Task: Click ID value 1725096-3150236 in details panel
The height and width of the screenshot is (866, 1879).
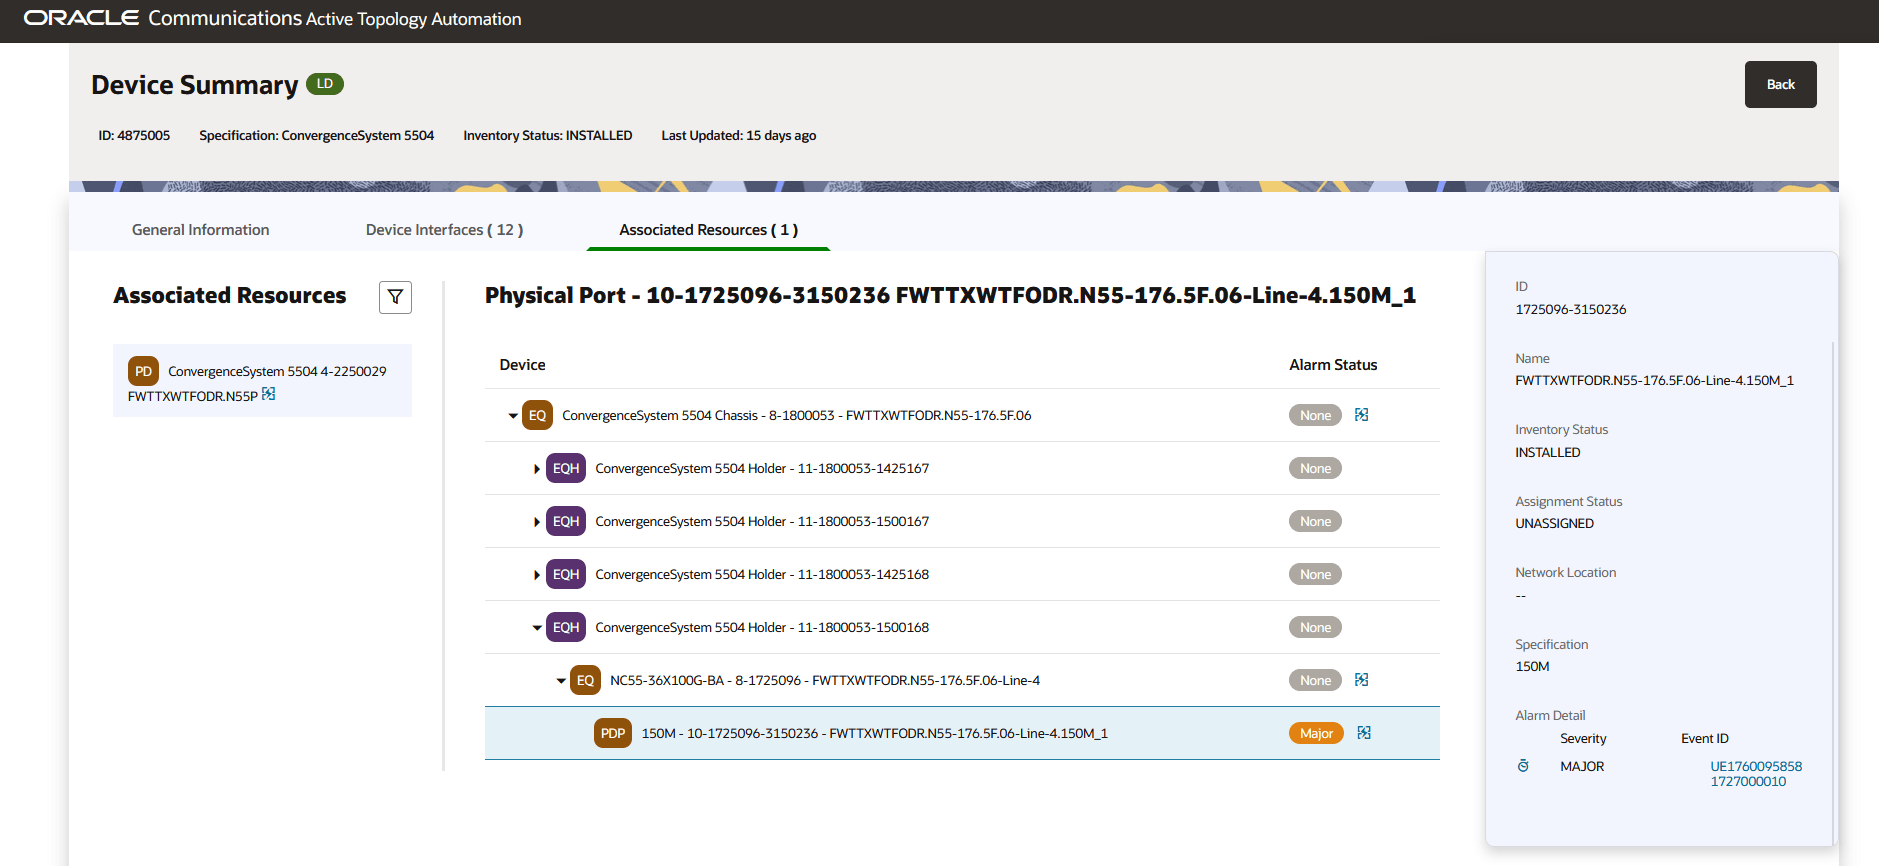Action: click(x=1570, y=309)
